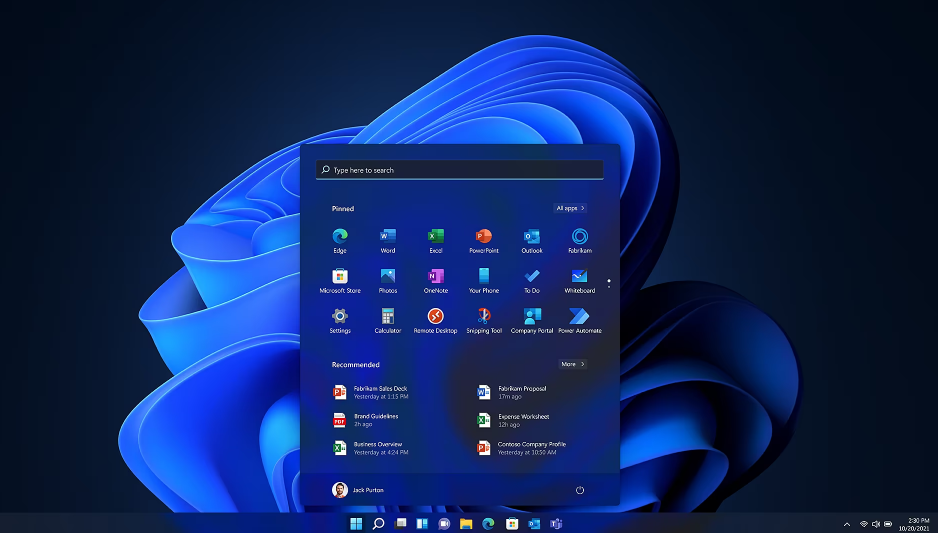Screen dimensions: 938x533
Task: Open the Jack Purton user account menu
Action: coord(358,490)
